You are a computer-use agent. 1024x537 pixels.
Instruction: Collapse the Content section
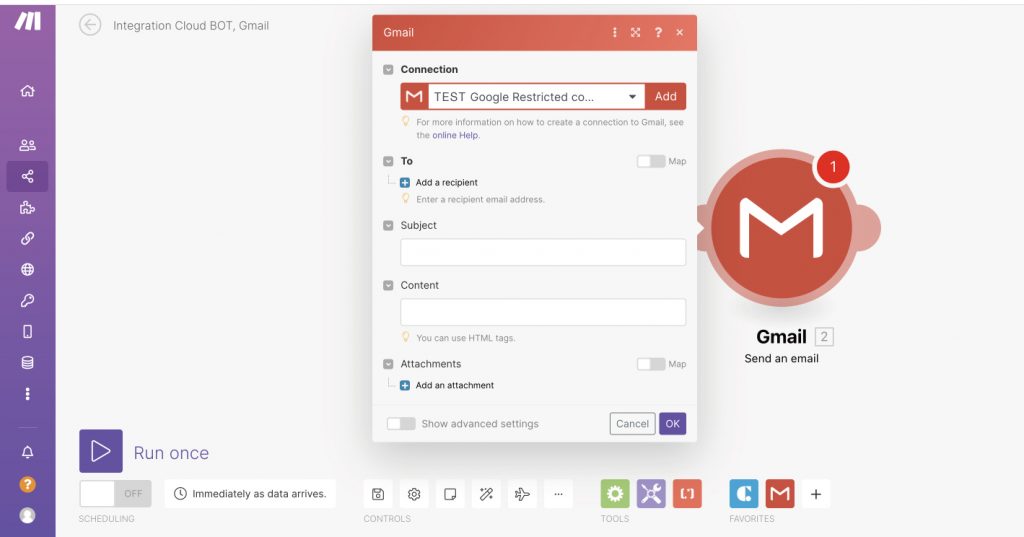[x=388, y=285]
